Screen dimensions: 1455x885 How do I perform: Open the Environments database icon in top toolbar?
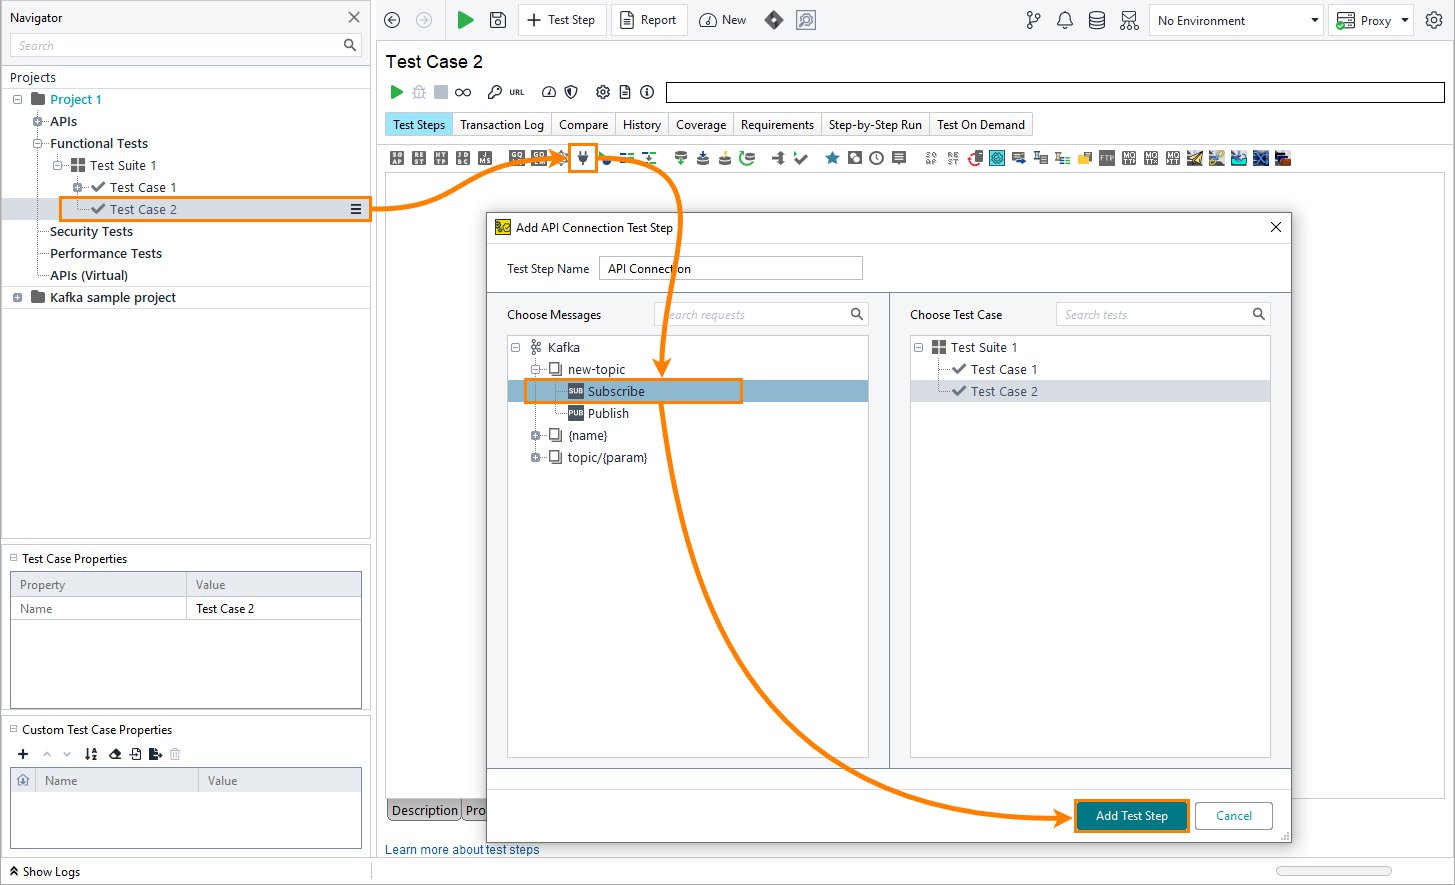tap(1096, 20)
